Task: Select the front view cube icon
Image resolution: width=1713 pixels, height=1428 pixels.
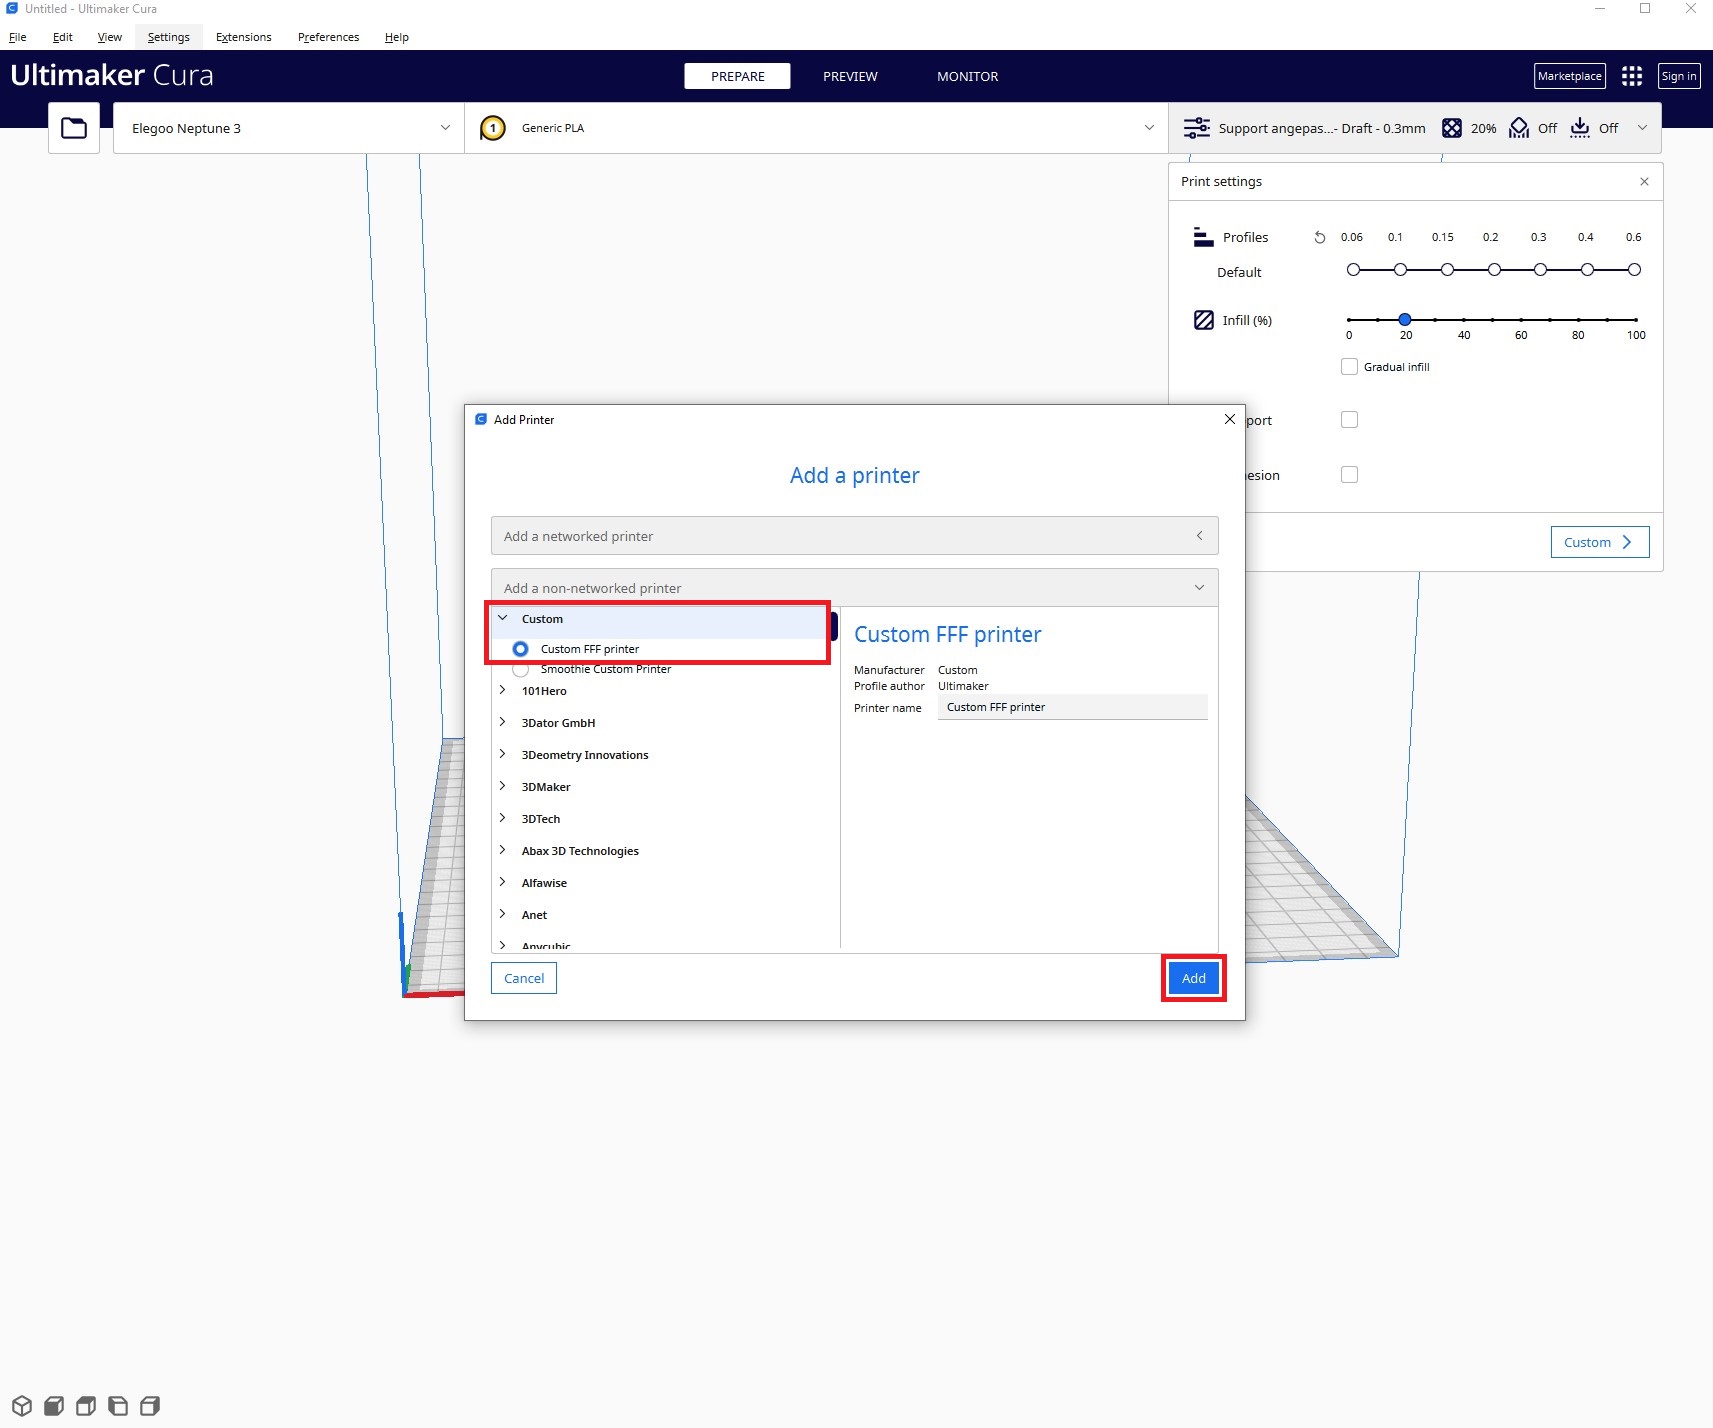Action: pyautogui.click(x=54, y=1405)
